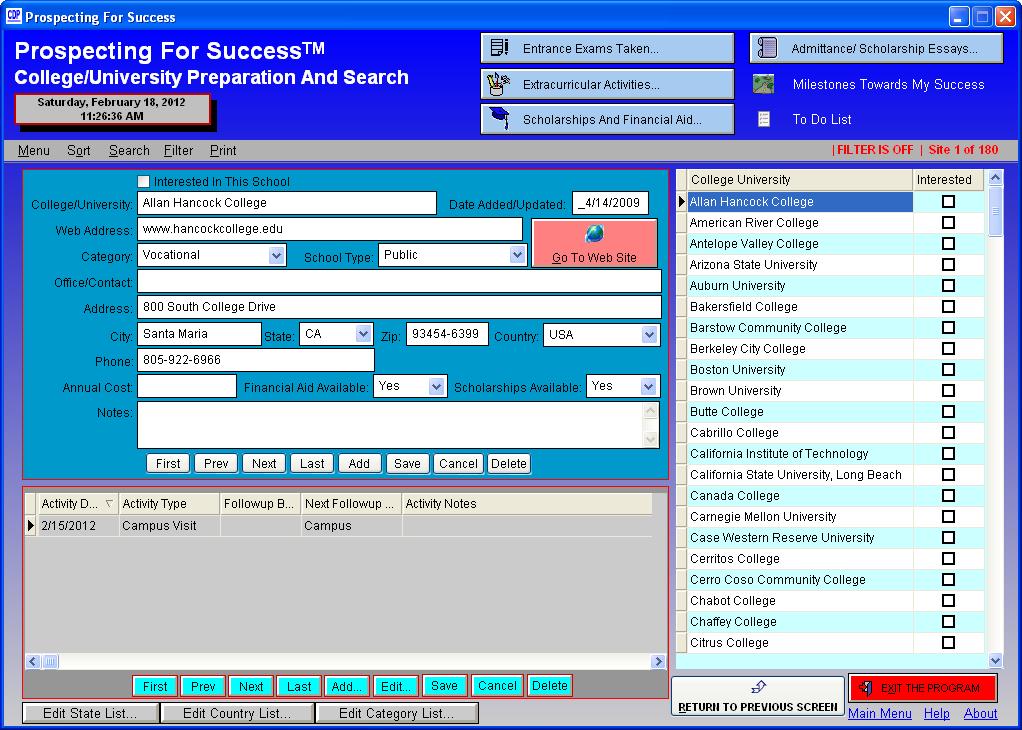Viewport: 1022px width, 730px height.
Task: Open the Search menu
Action: point(129,151)
